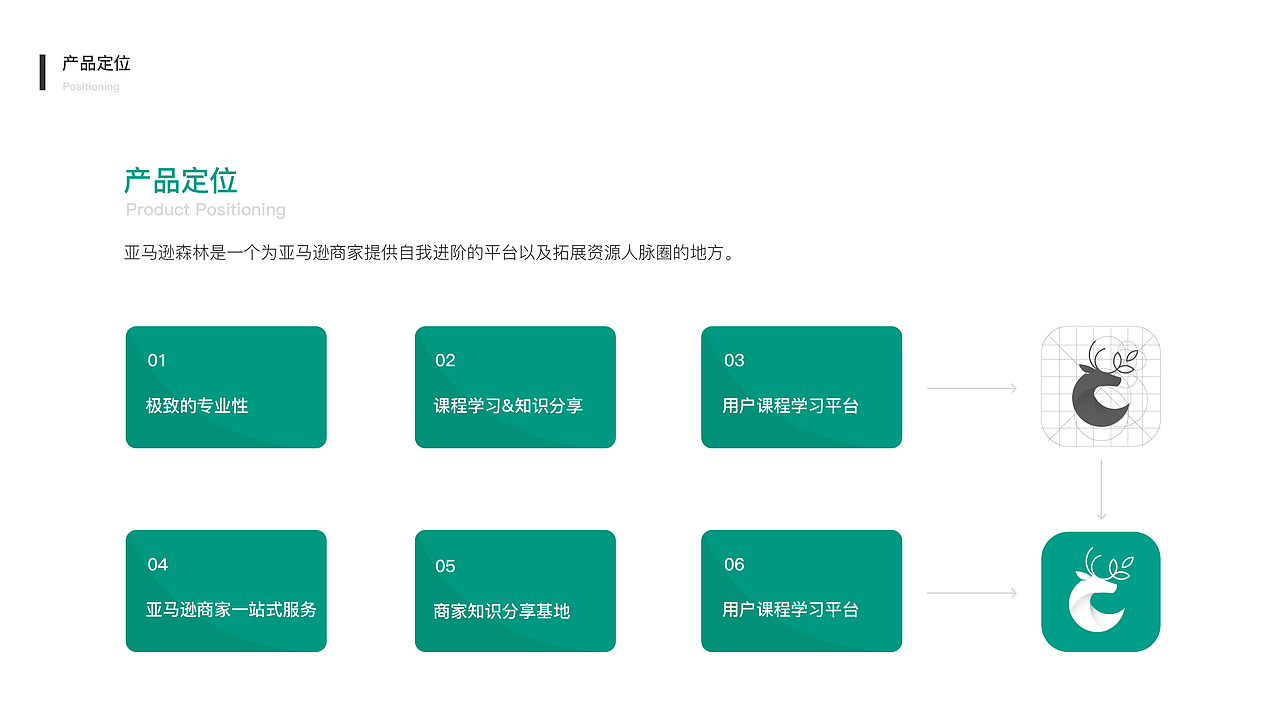The width and height of the screenshot is (1280, 725).
Task: Toggle card 05 商家知识分享基地
Action: 515,591
